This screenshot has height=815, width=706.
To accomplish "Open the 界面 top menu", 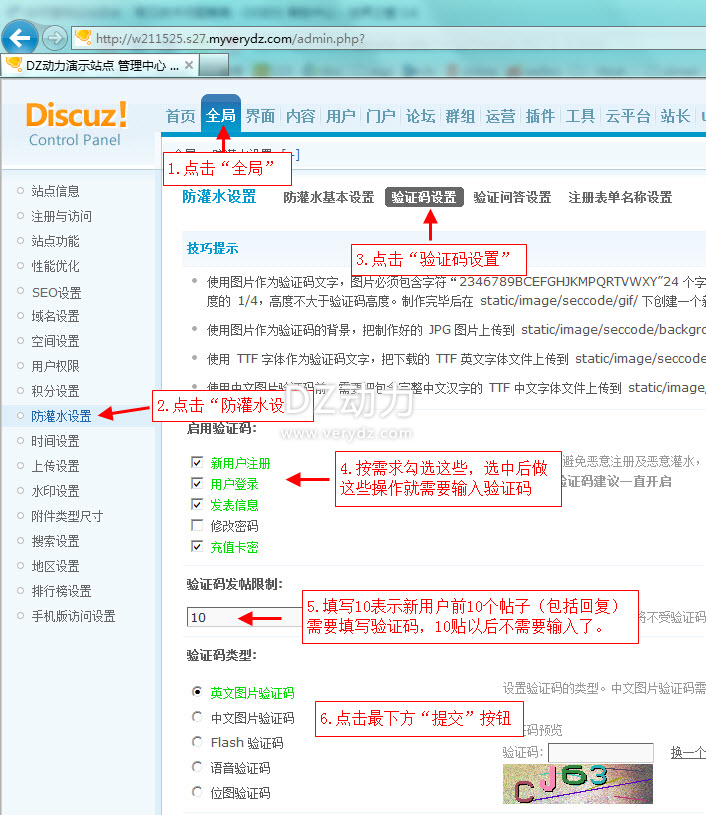I will click(x=260, y=116).
